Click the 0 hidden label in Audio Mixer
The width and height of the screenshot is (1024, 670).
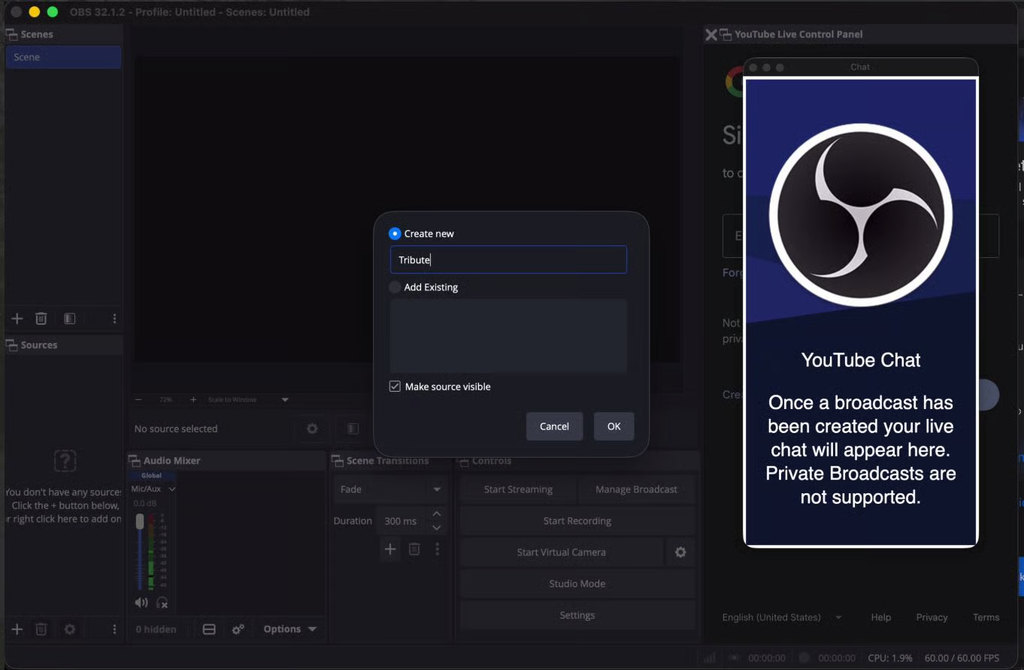[156, 630]
